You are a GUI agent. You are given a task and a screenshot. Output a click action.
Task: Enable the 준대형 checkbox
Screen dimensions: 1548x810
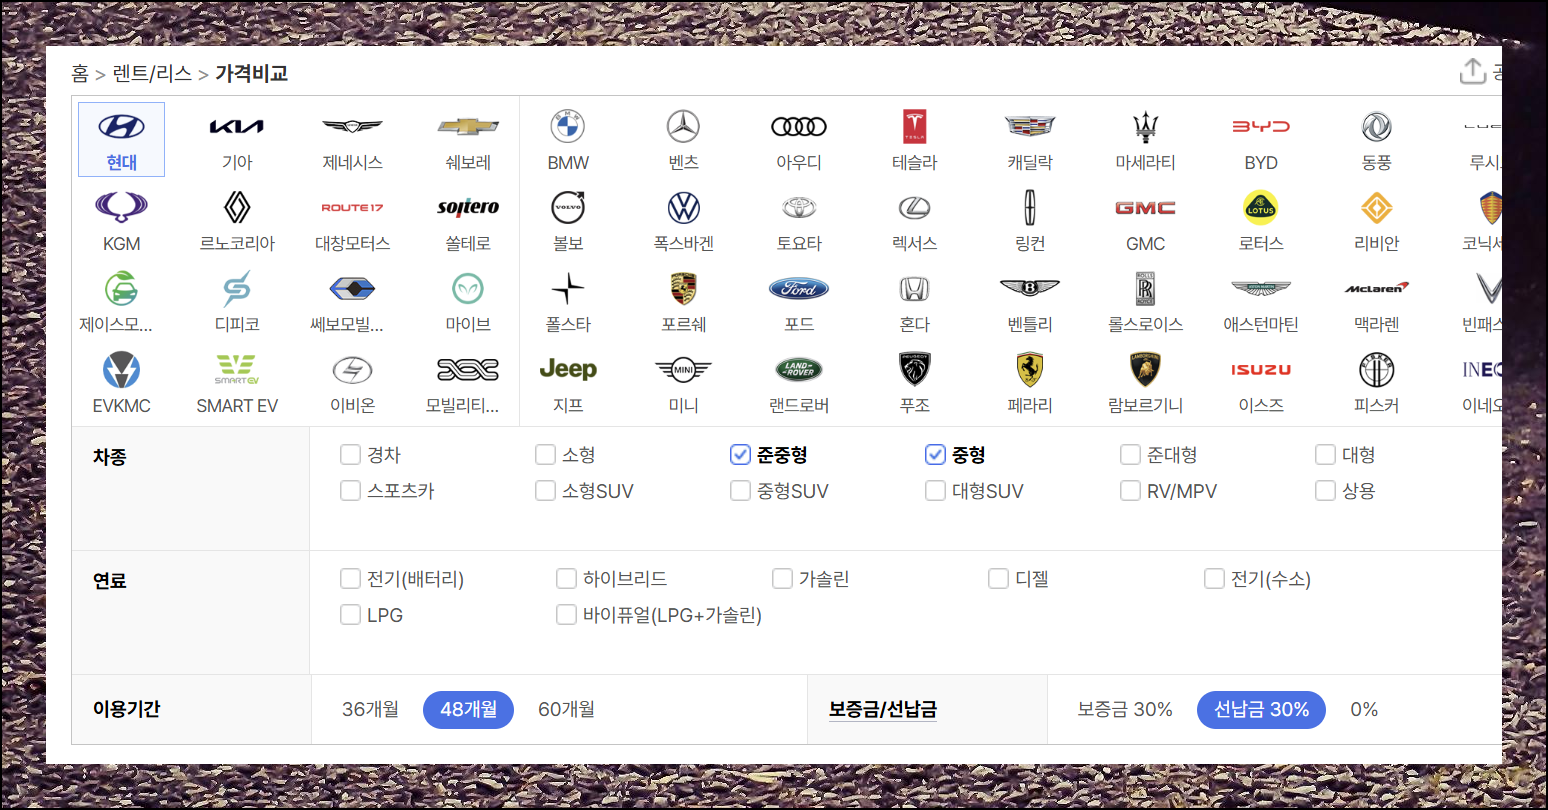[x=1130, y=455]
